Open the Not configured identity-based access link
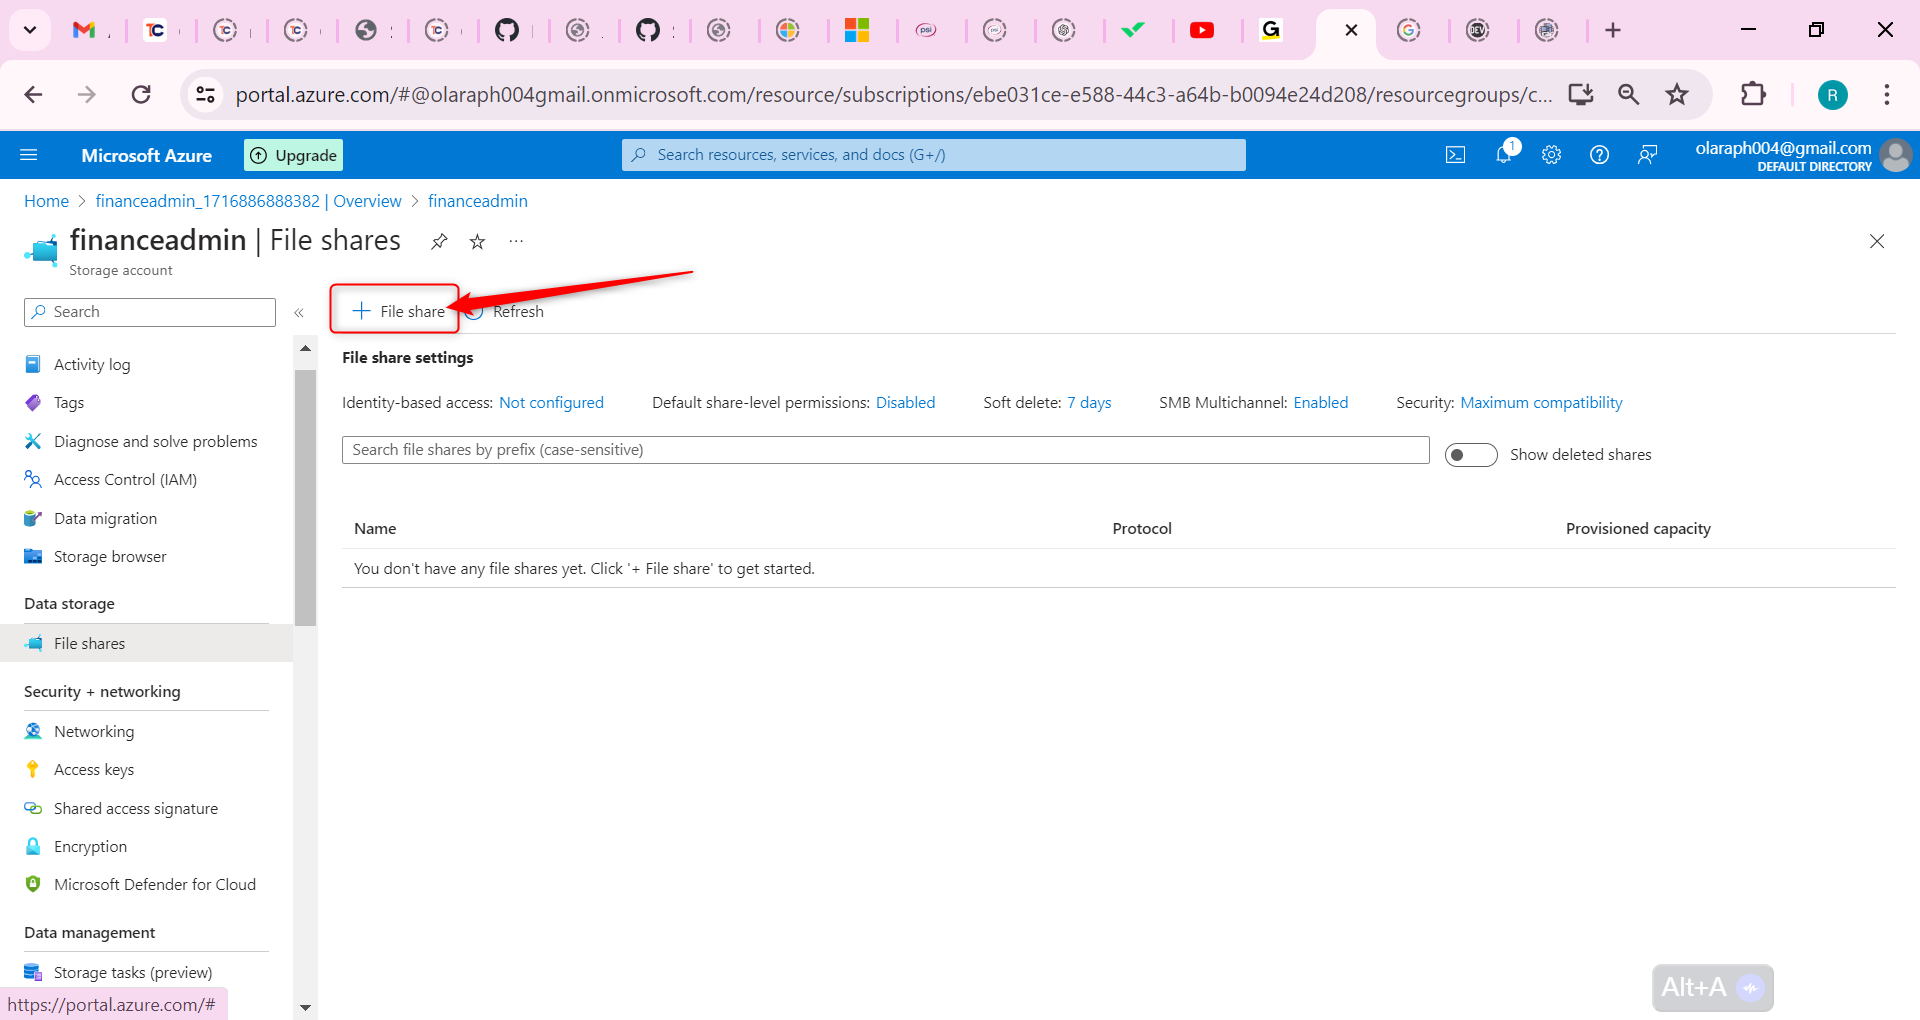 (551, 402)
